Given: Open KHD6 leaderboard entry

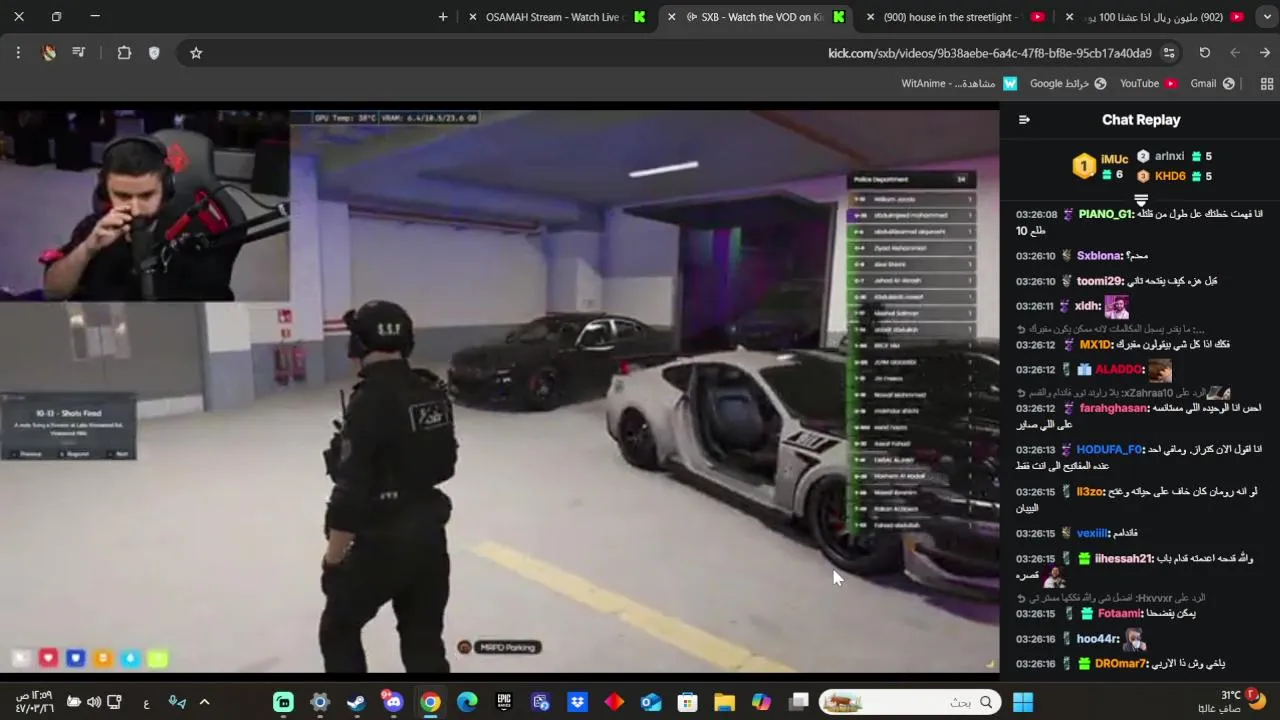Looking at the screenshot, I should click(1174, 176).
